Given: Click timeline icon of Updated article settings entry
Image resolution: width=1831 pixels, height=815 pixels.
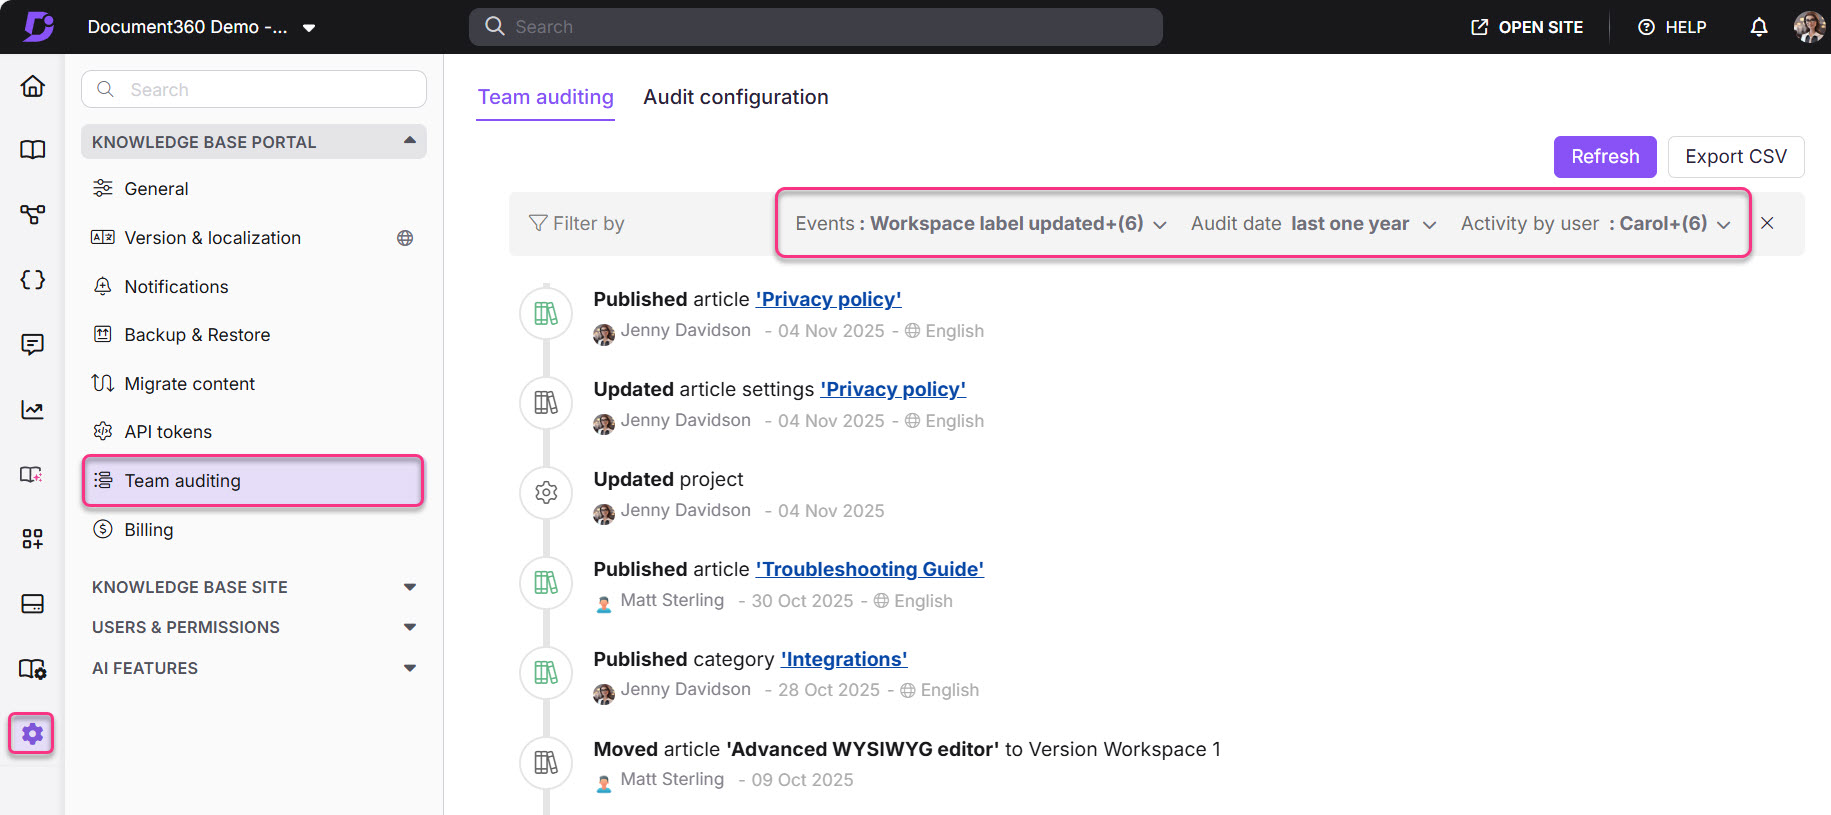Looking at the screenshot, I should (546, 403).
